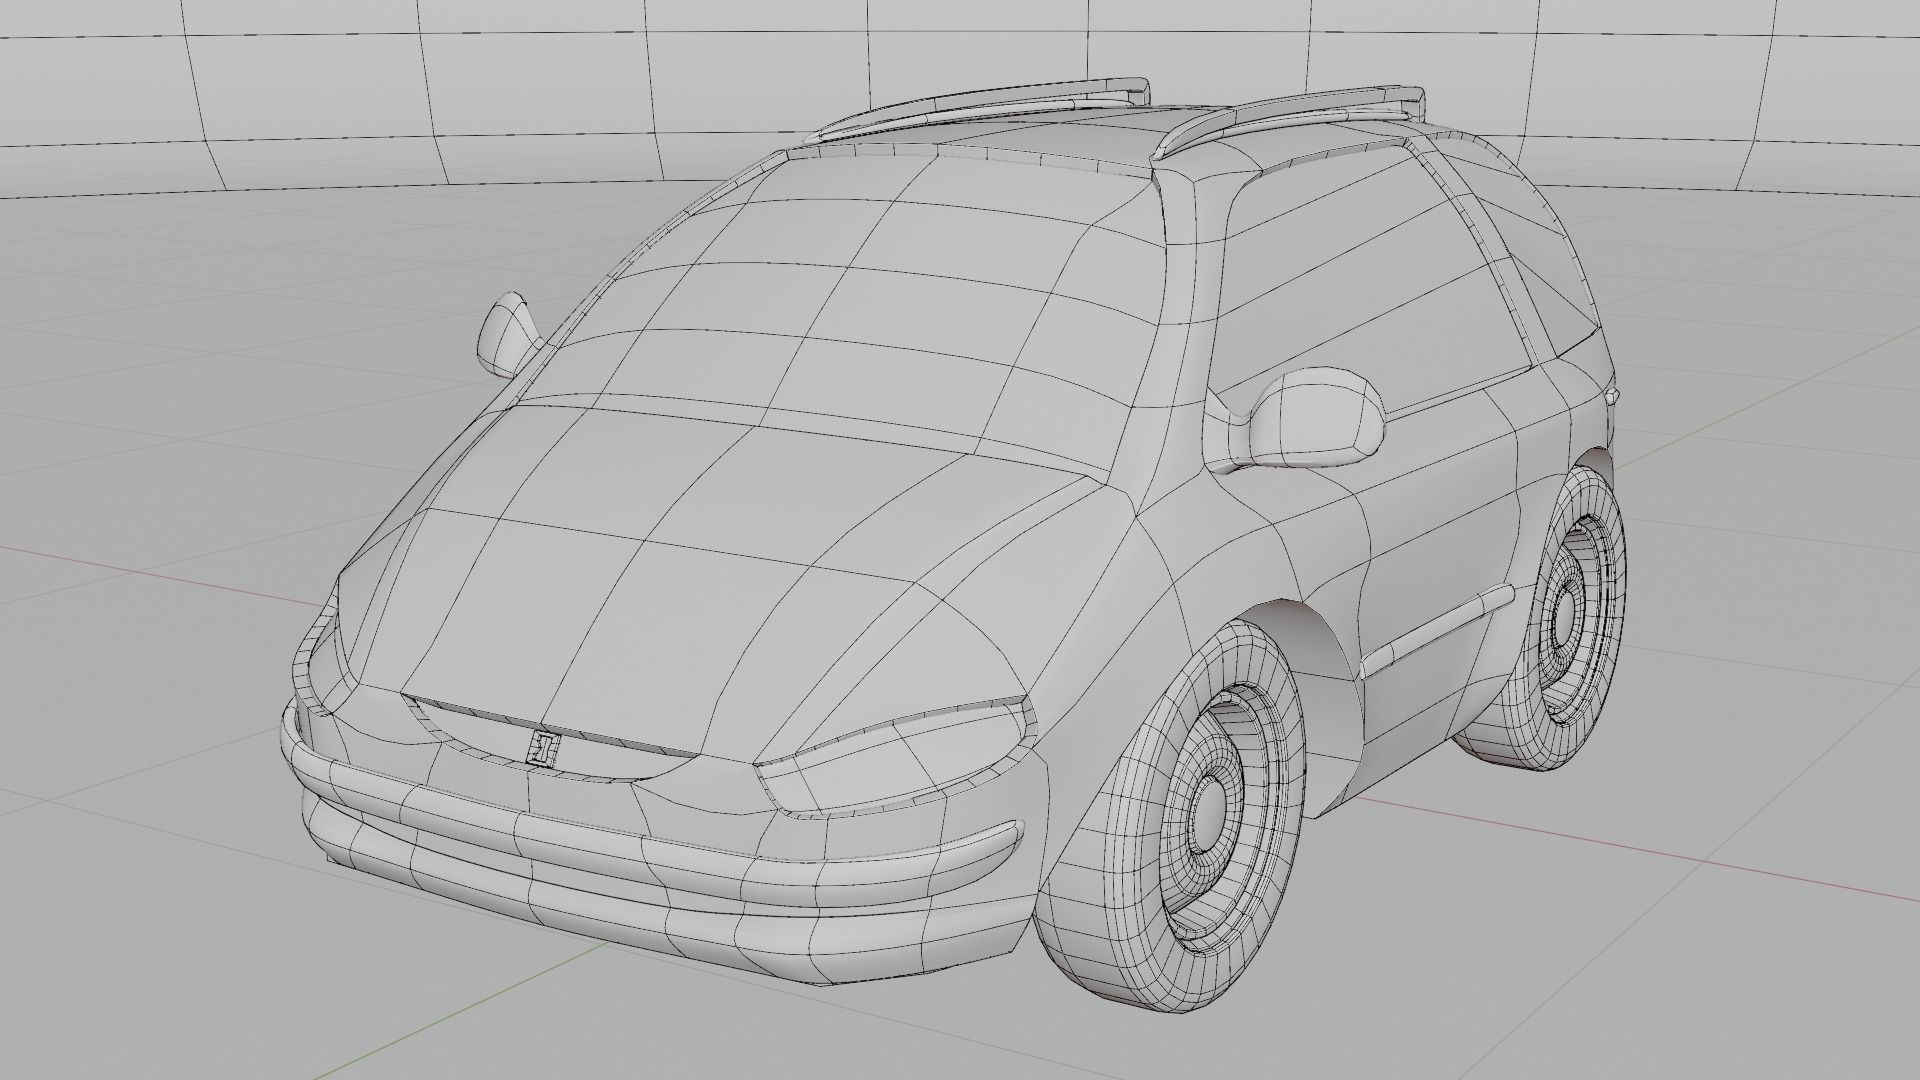Select the far roof rail
This screenshot has height=1080, width=1920.
[978, 106]
